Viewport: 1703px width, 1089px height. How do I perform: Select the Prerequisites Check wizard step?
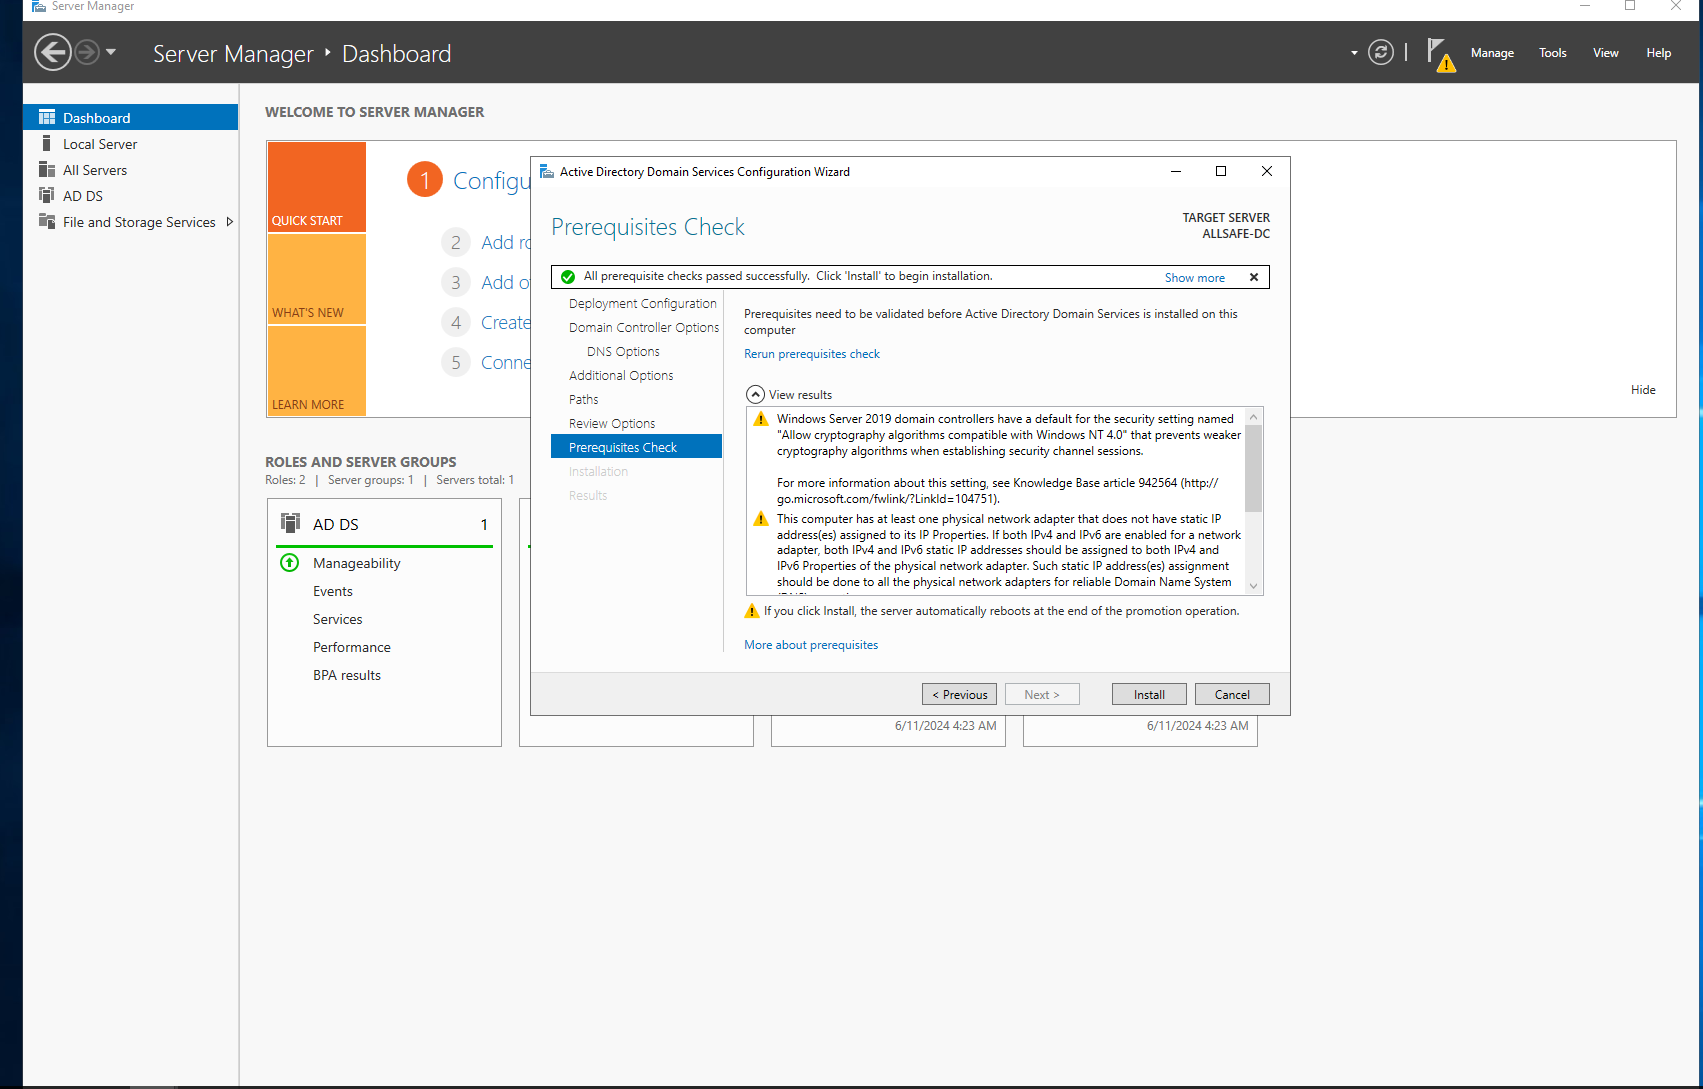point(636,447)
